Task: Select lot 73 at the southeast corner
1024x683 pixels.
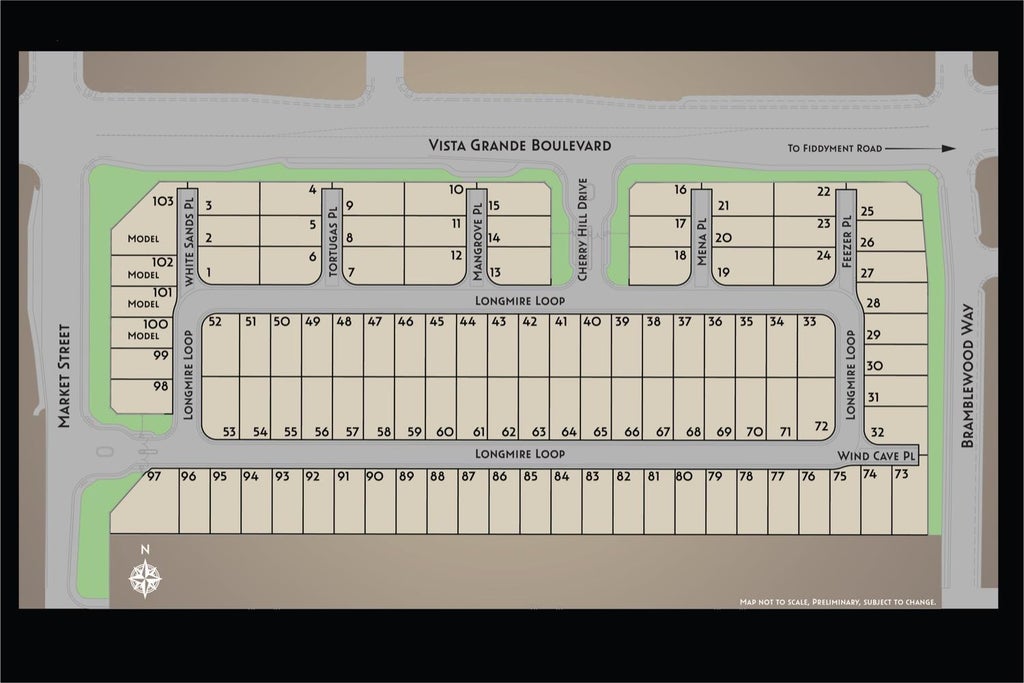Action: point(910,501)
